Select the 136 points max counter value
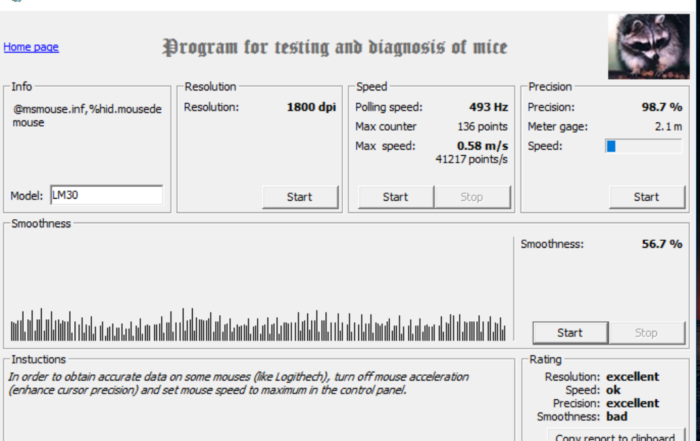The image size is (700, 441). tap(482, 126)
